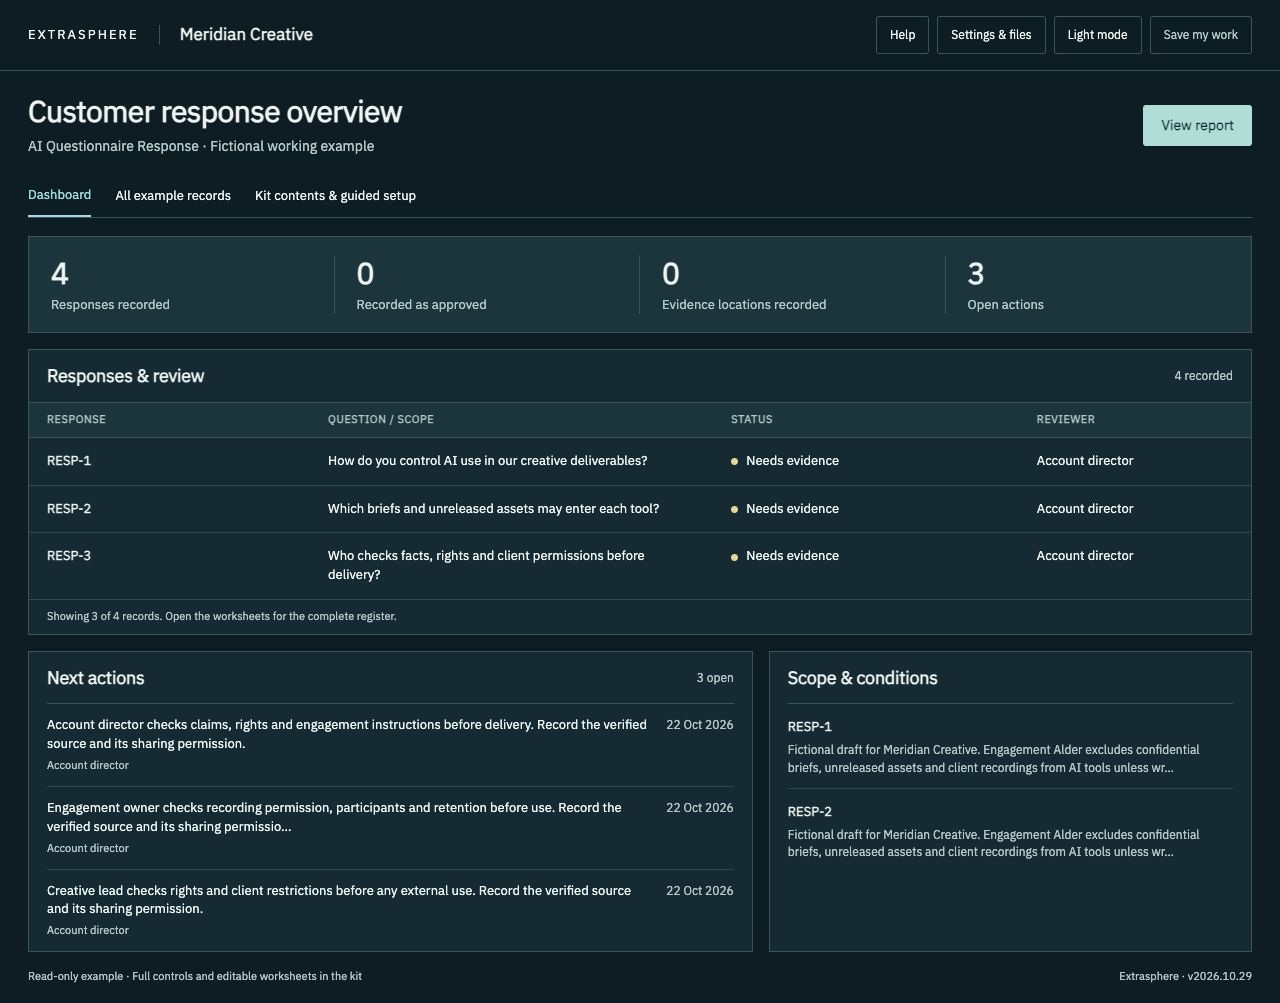Open the Help button
The image size is (1280, 1003).
click(x=902, y=35)
